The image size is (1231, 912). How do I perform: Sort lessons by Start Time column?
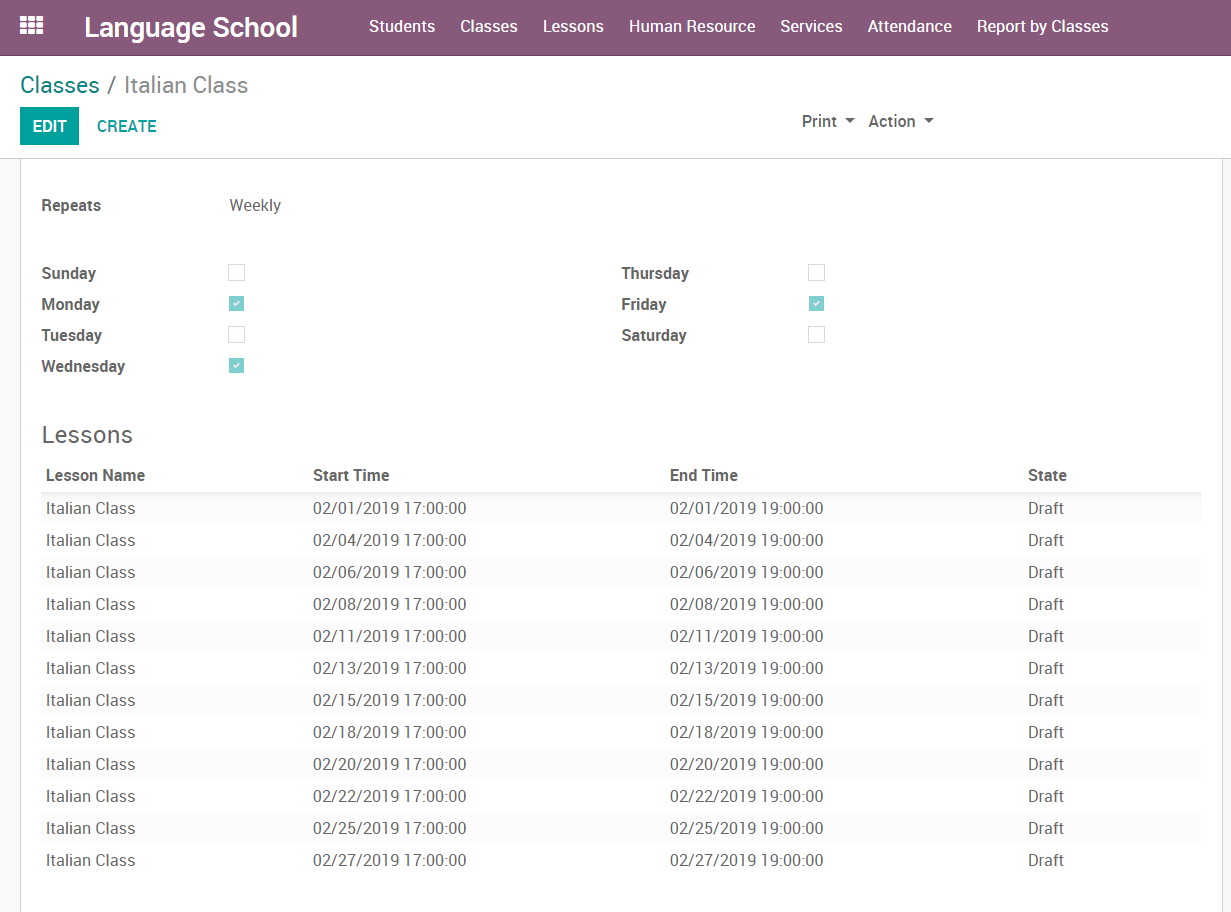click(351, 475)
